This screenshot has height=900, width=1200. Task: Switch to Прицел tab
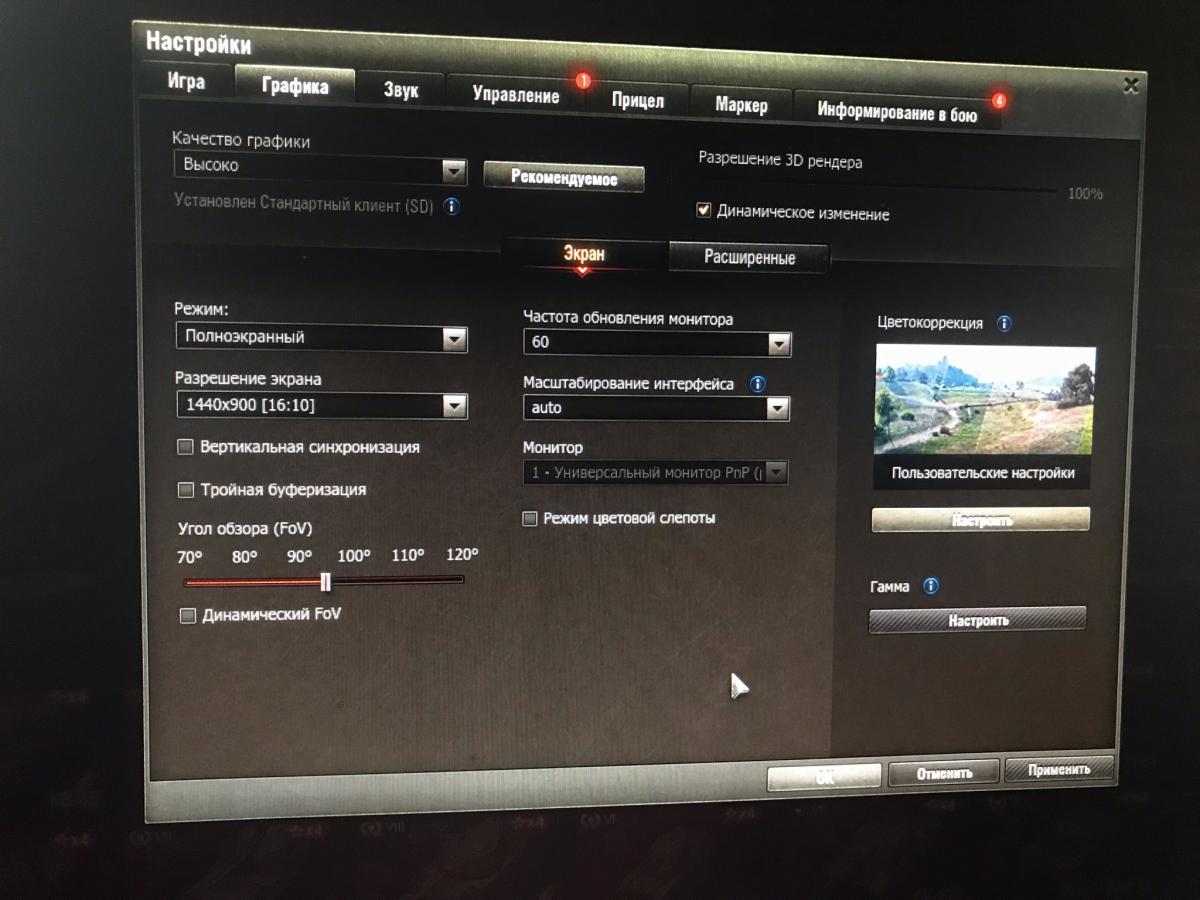637,101
